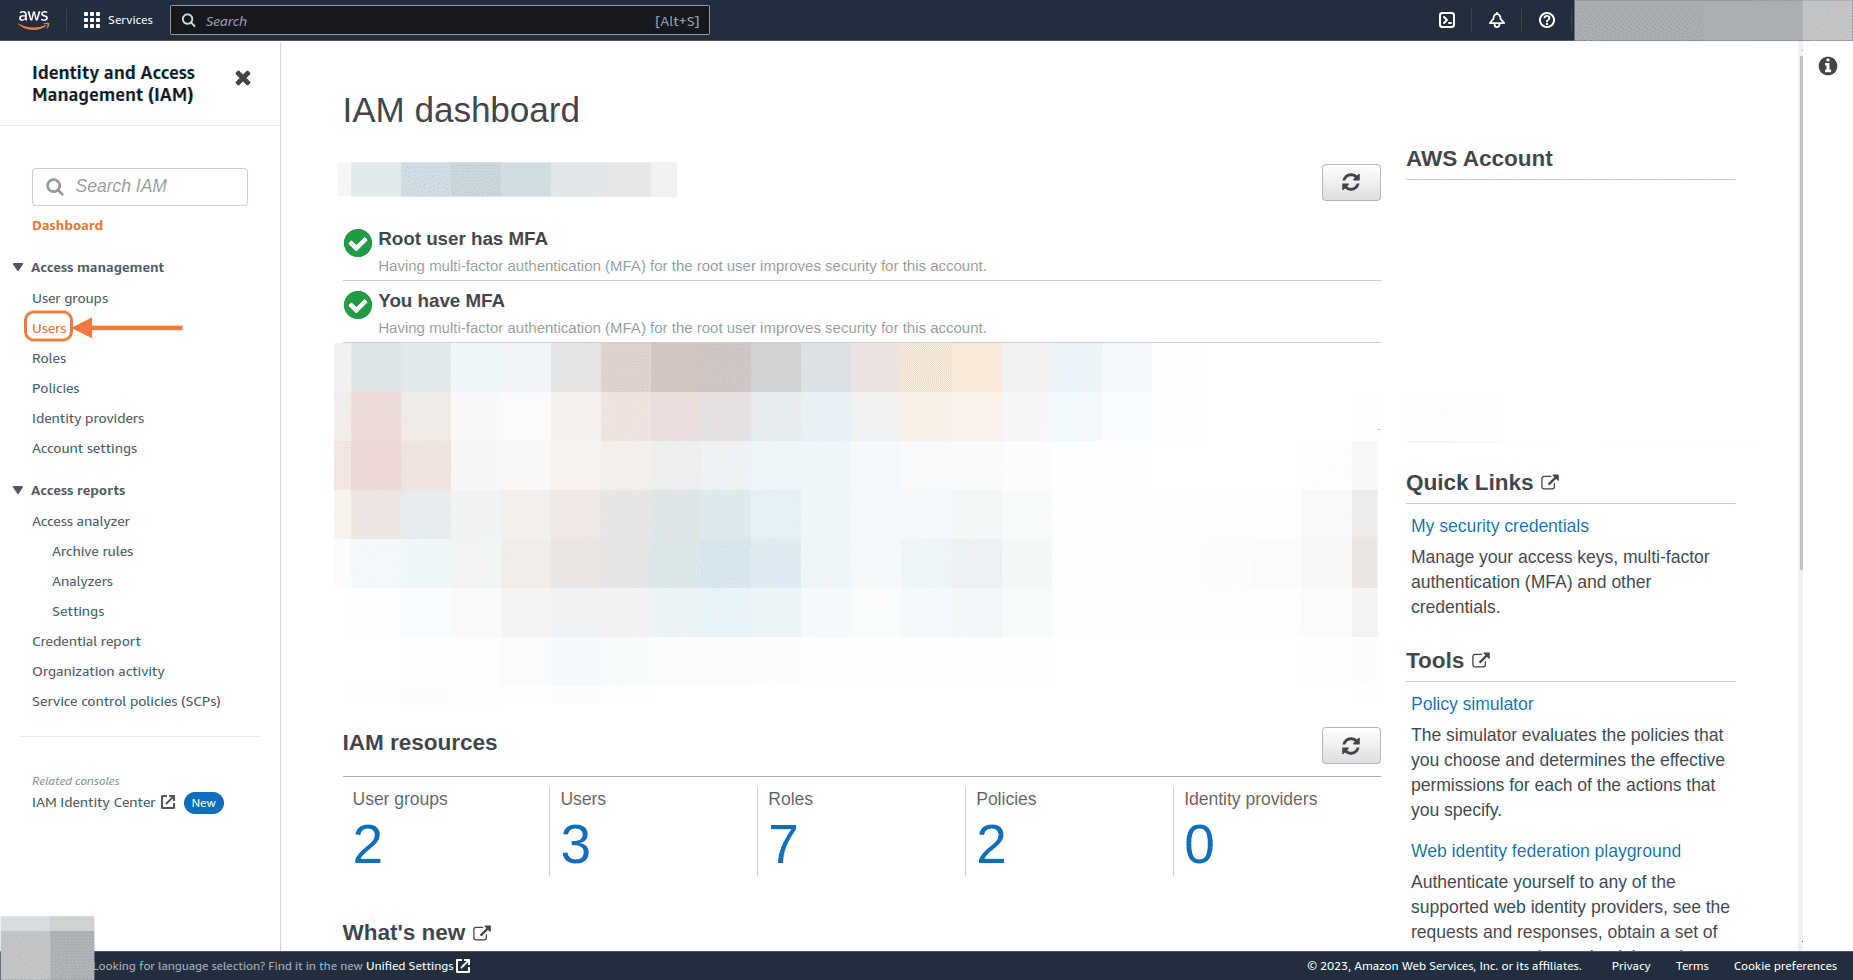Open IAM Identity Center link
Image resolution: width=1853 pixels, height=980 pixels.
coord(94,802)
